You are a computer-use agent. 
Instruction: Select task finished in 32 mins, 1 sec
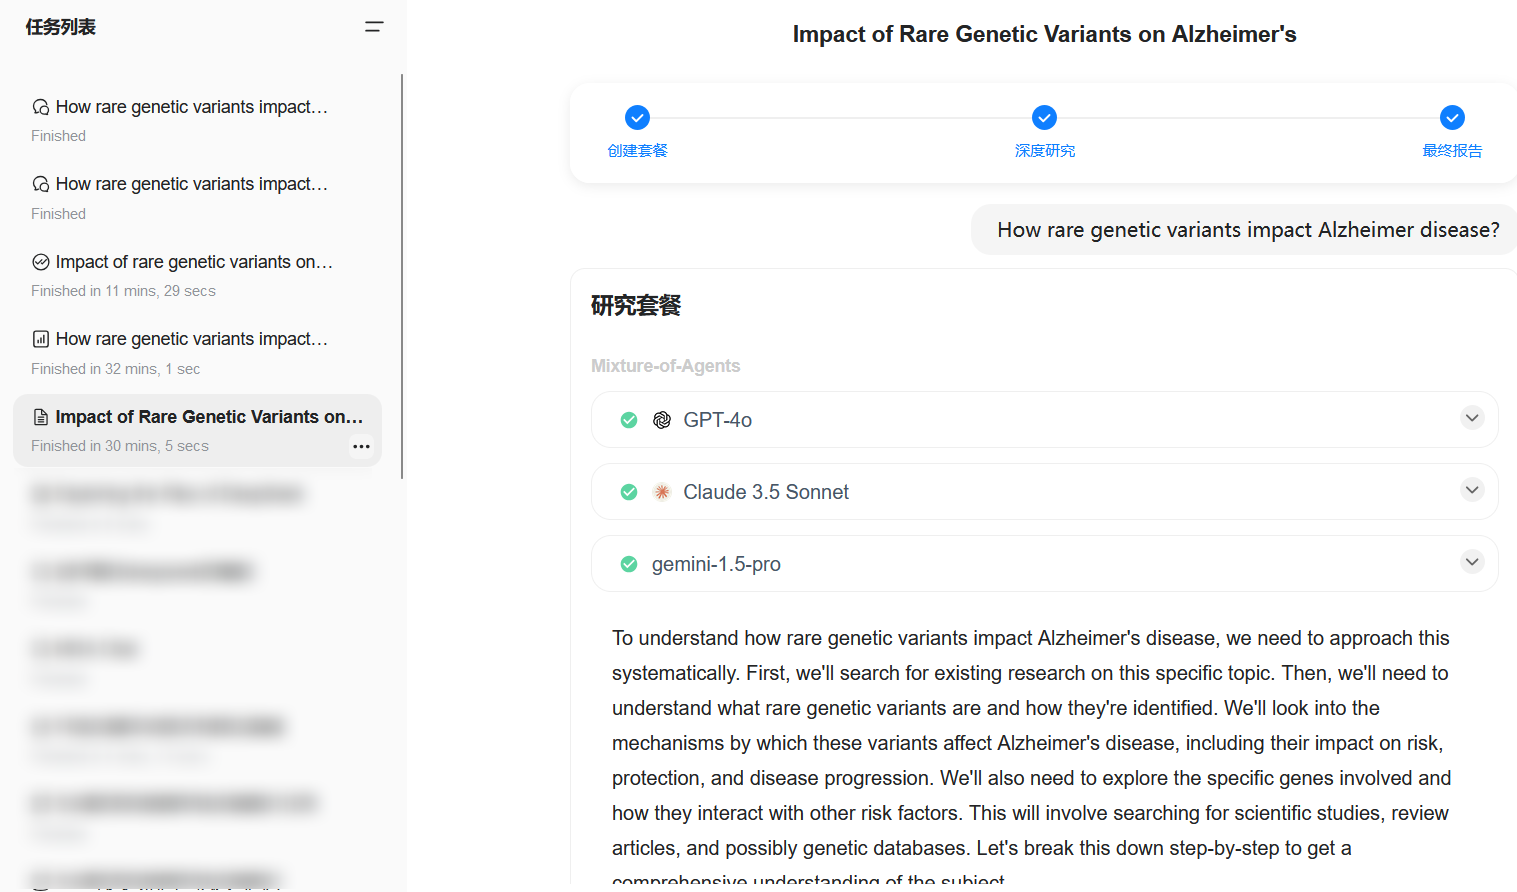coord(197,353)
